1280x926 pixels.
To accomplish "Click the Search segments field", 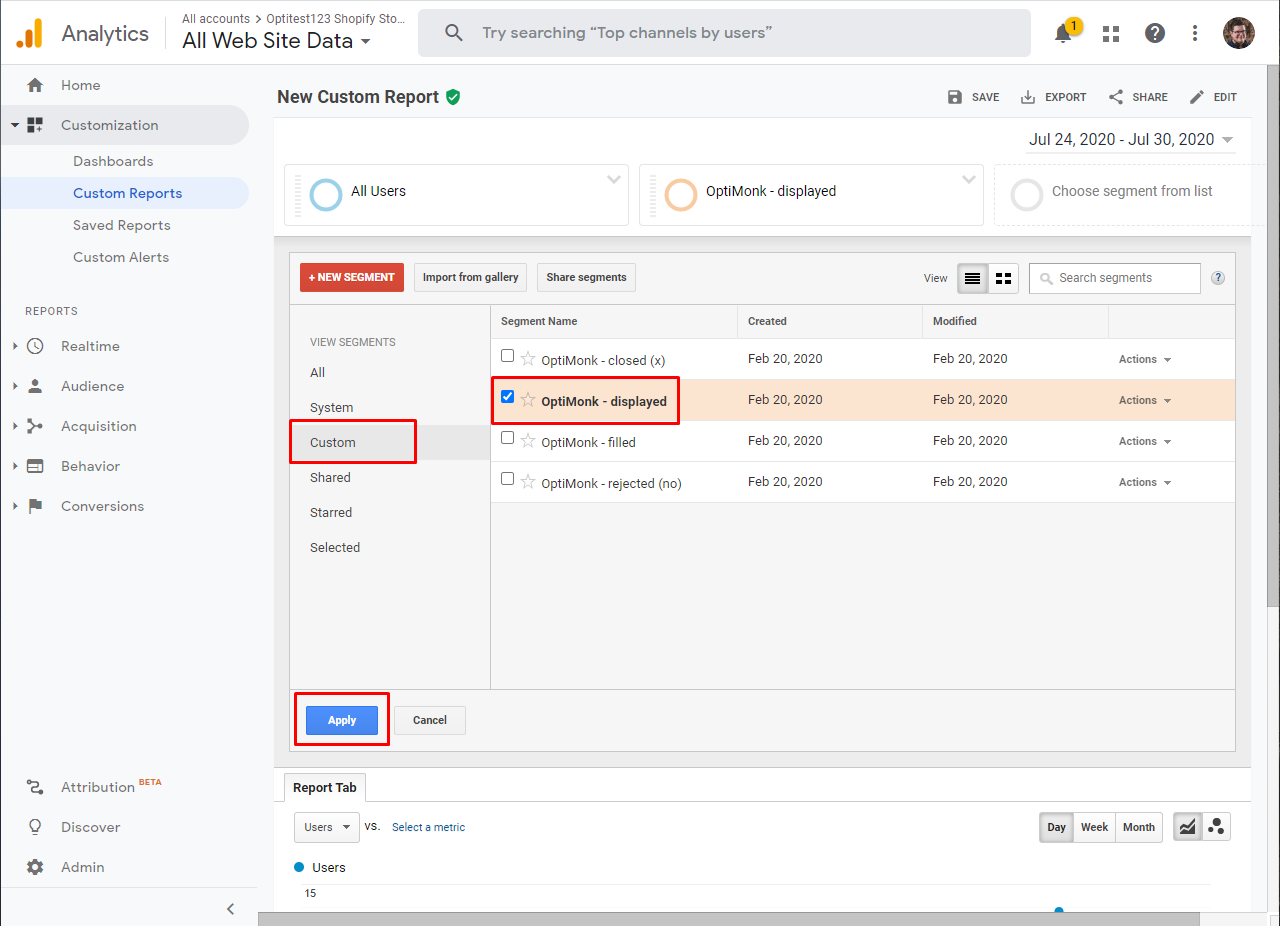I will [1115, 278].
